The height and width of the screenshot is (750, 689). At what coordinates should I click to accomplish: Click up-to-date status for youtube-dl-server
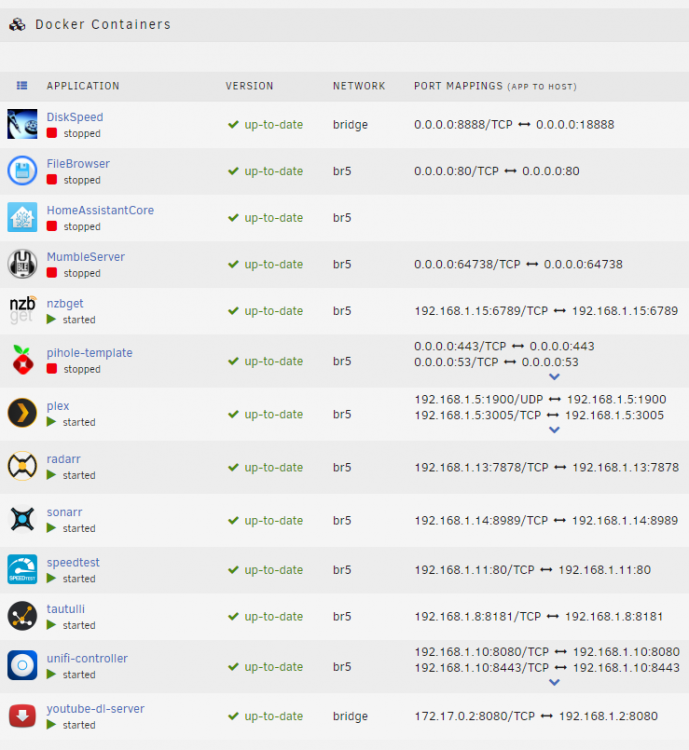click(x=266, y=717)
